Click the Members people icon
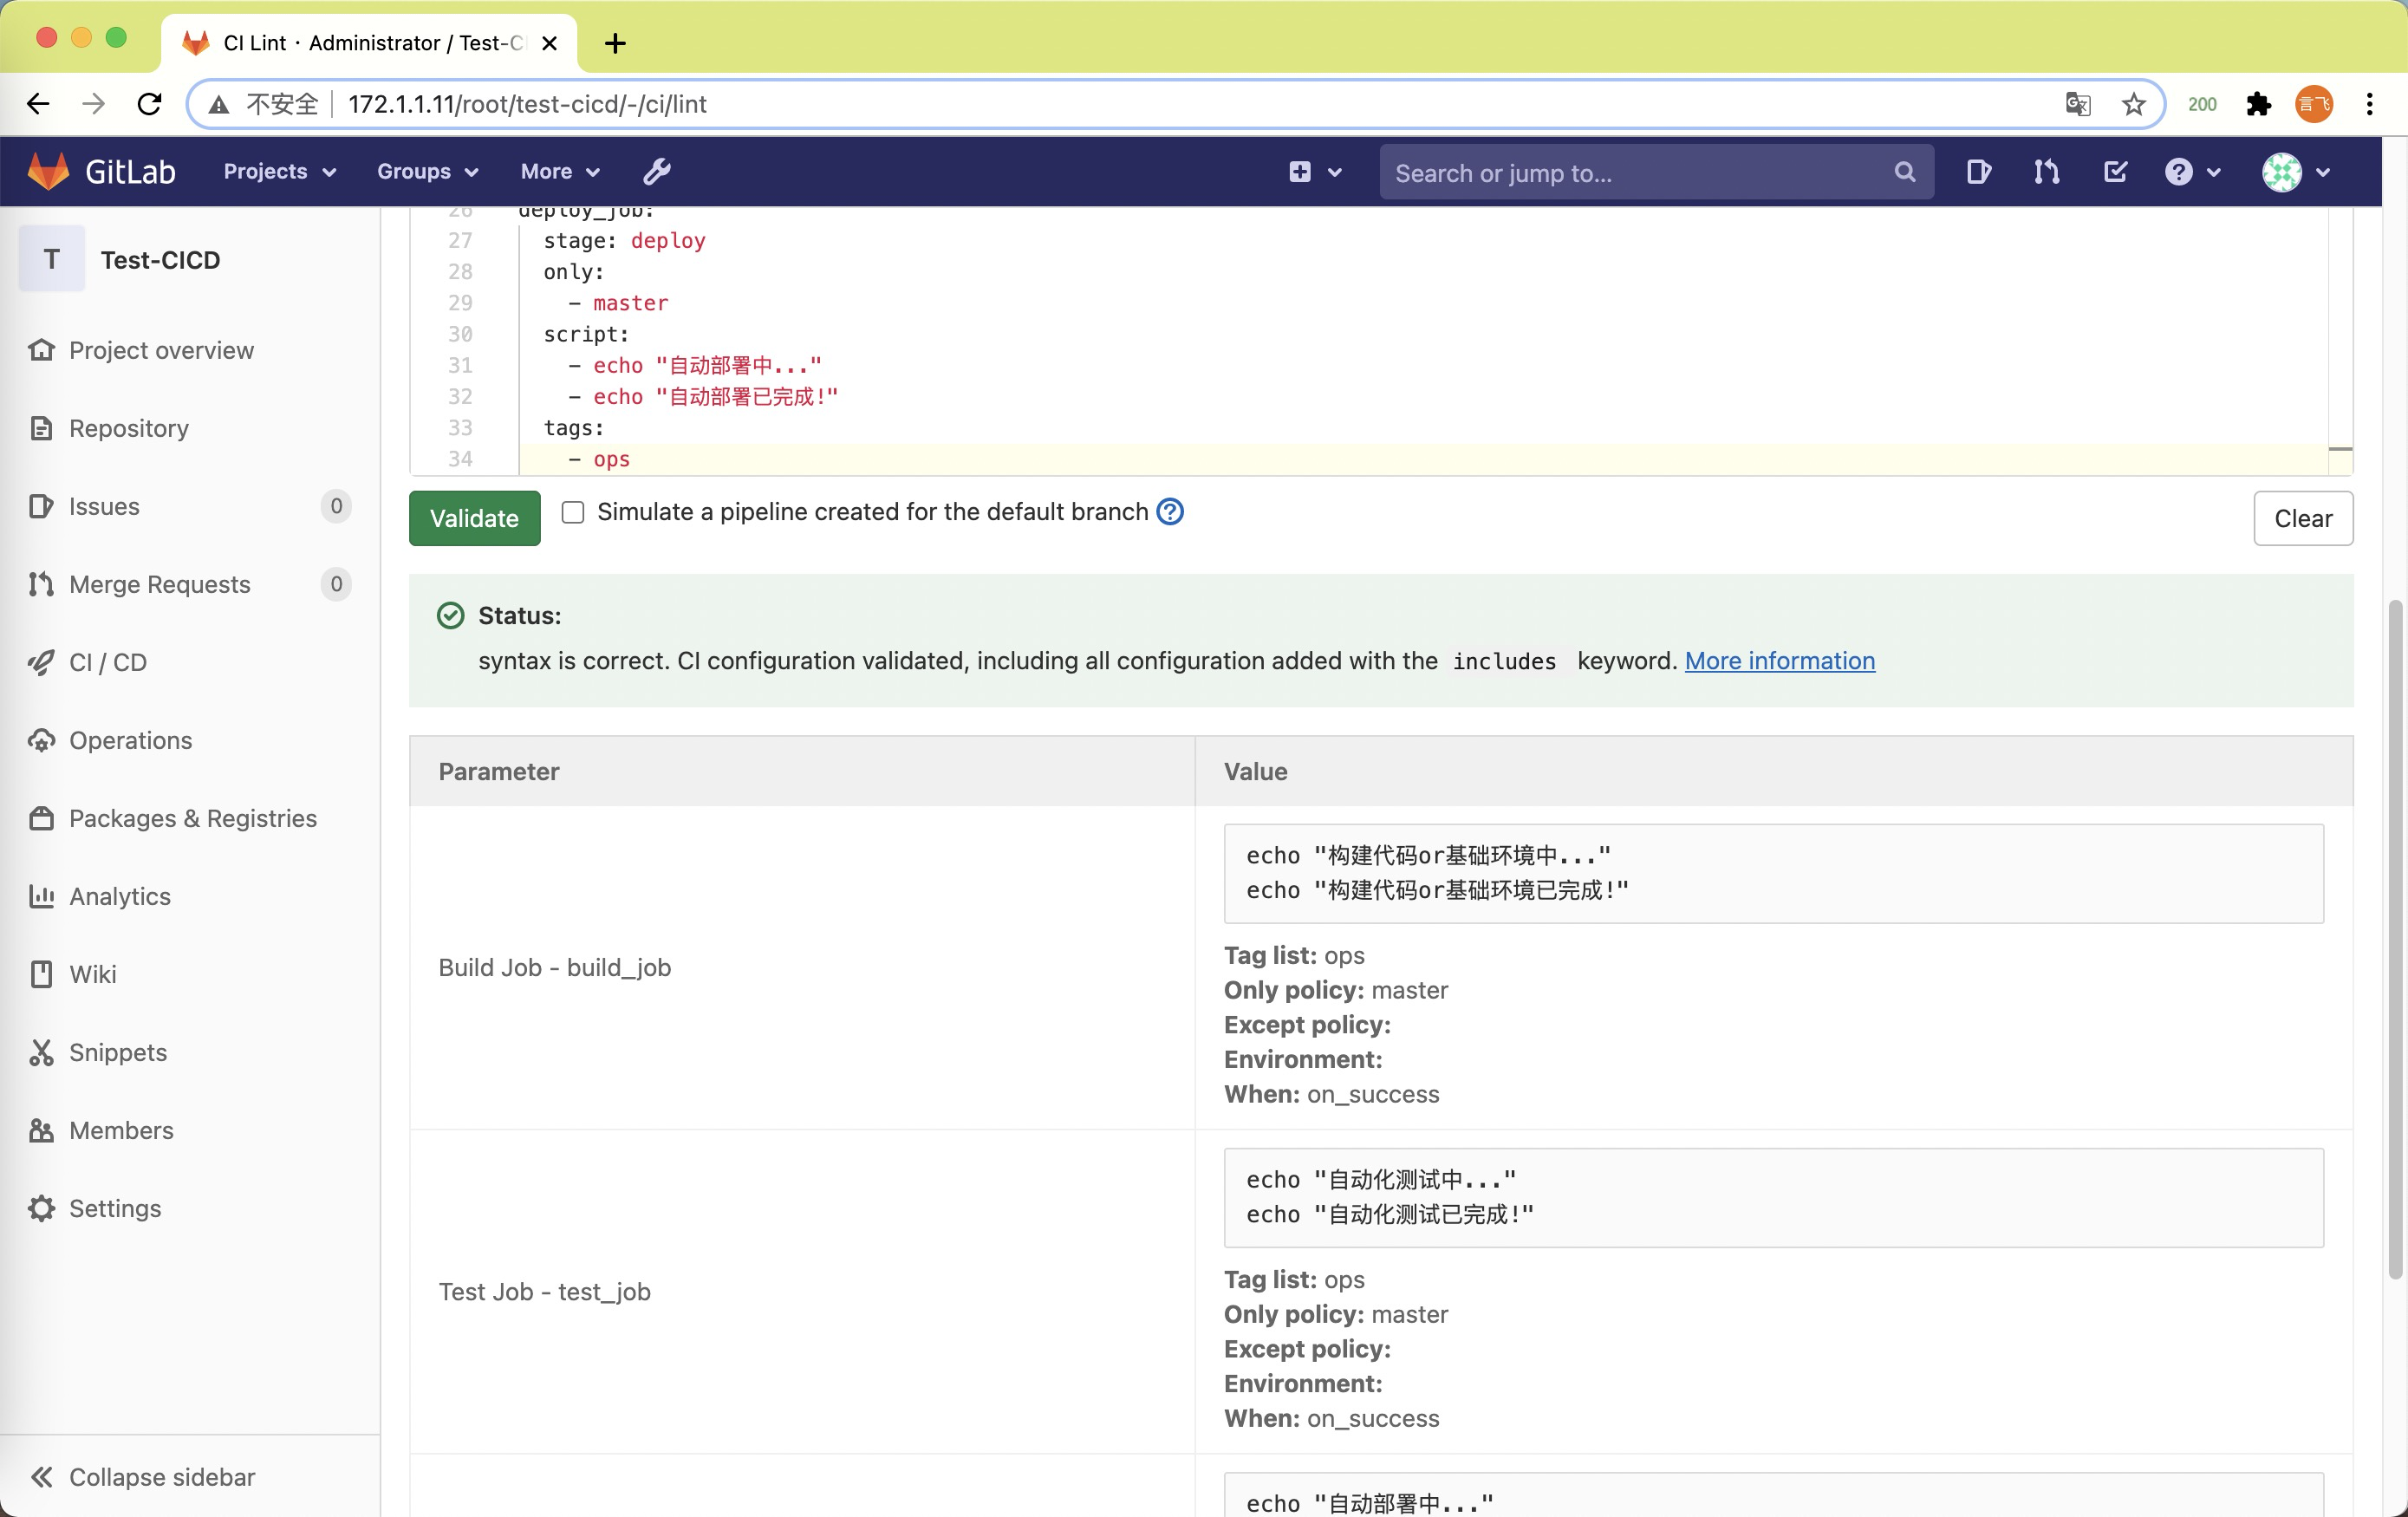The height and width of the screenshot is (1517, 2408). 41,1130
